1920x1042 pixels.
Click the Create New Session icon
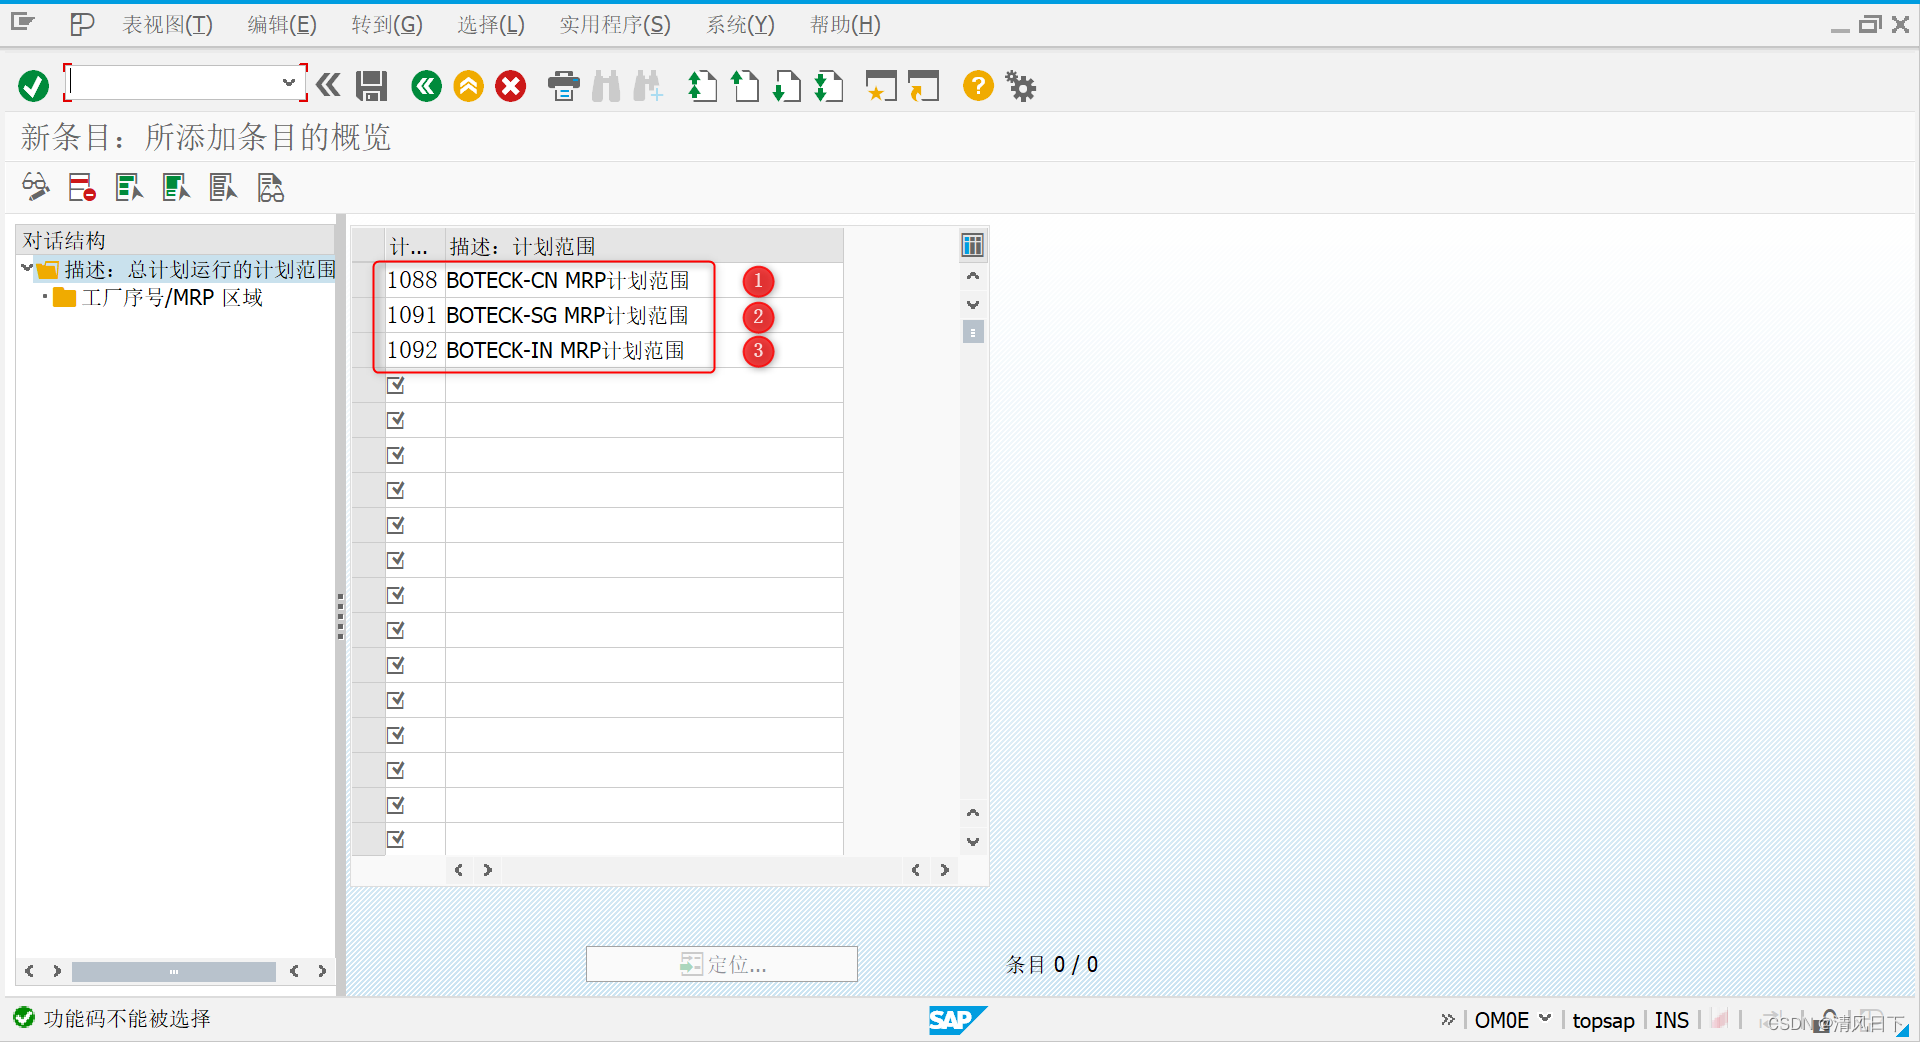tap(881, 86)
